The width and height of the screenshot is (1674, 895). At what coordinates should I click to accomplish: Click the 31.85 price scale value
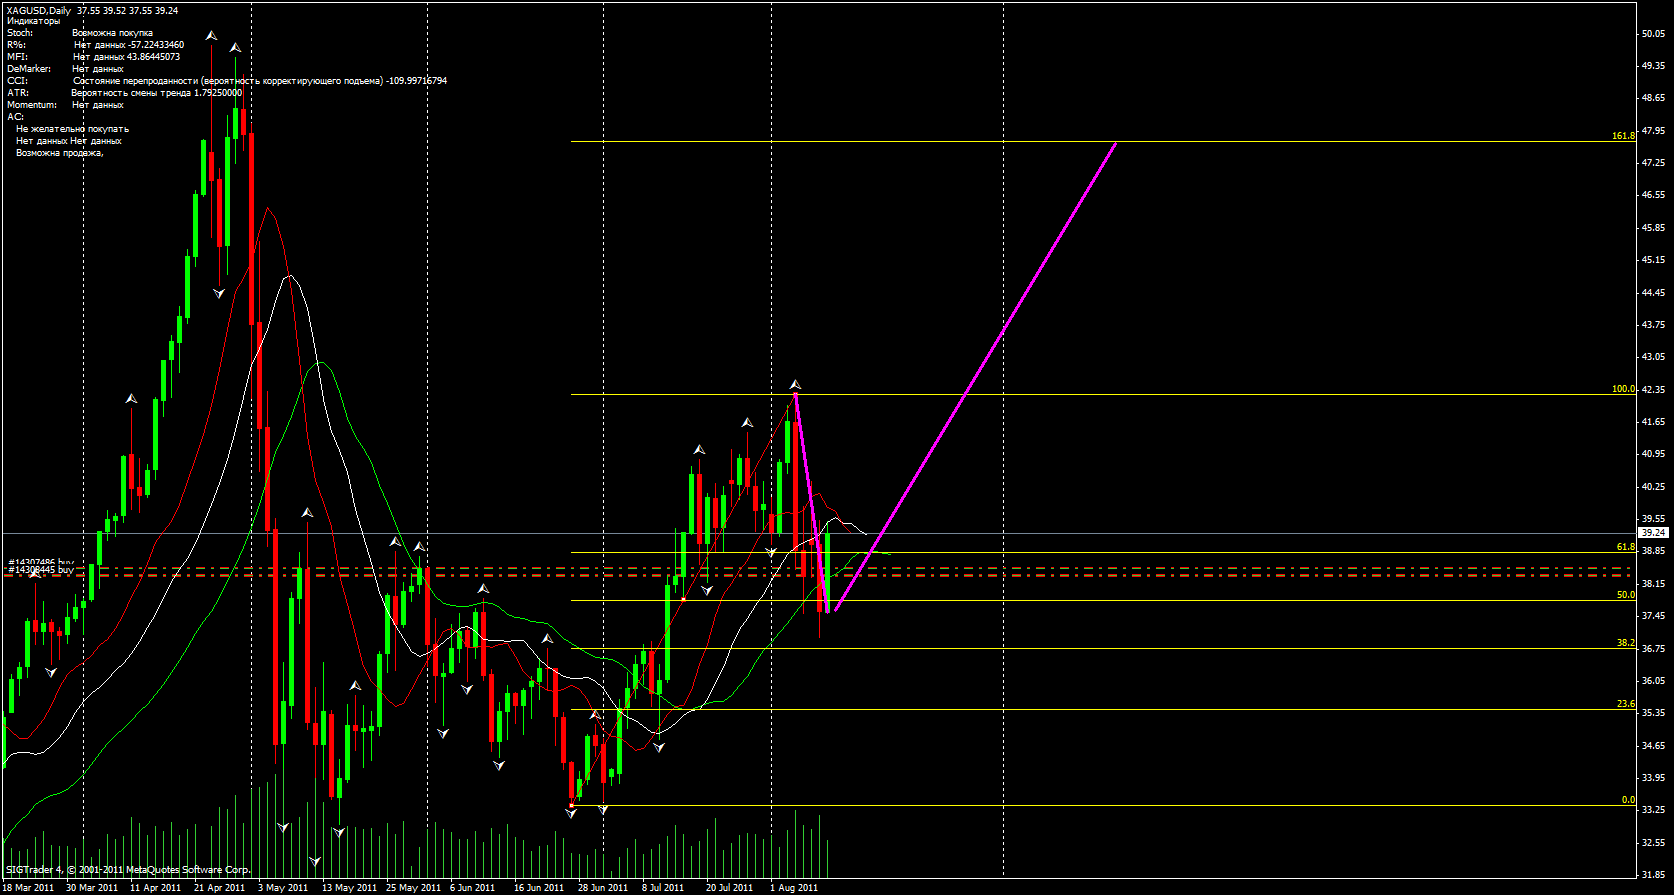point(1653,873)
